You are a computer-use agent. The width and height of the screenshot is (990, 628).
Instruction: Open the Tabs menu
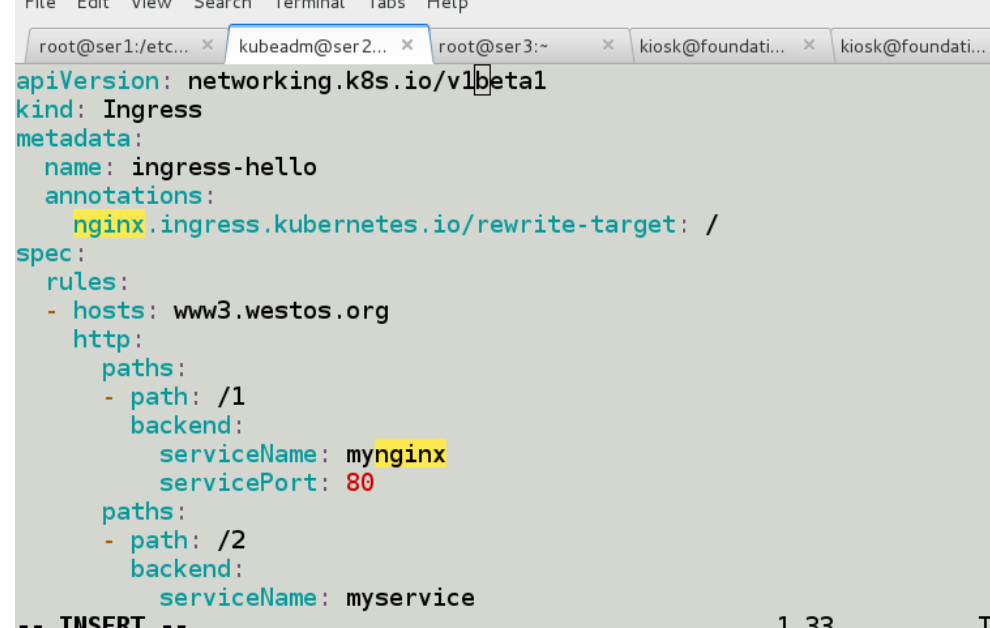coord(386,5)
